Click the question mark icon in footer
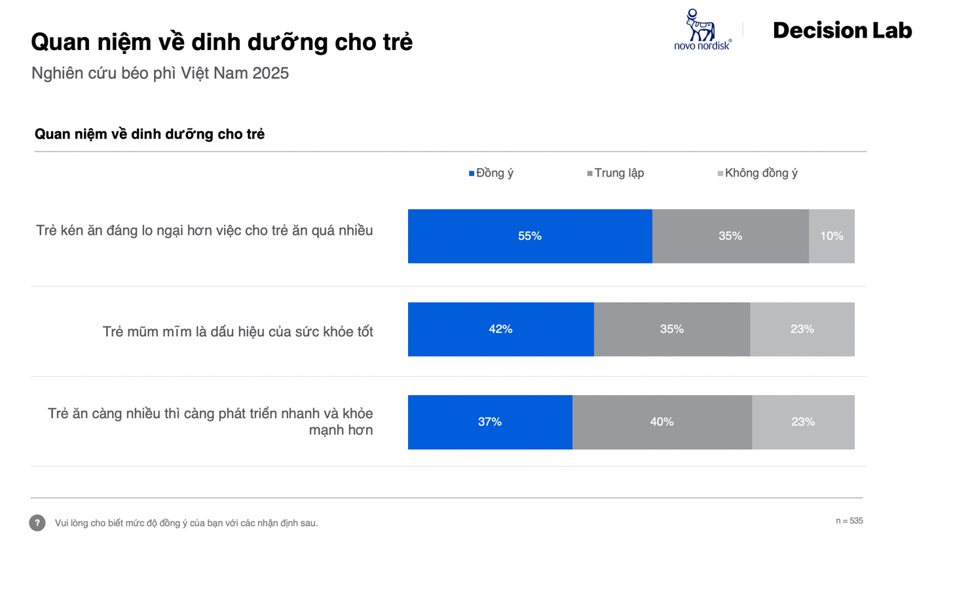The height and width of the screenshot is (610, 954). pos(37,523)
